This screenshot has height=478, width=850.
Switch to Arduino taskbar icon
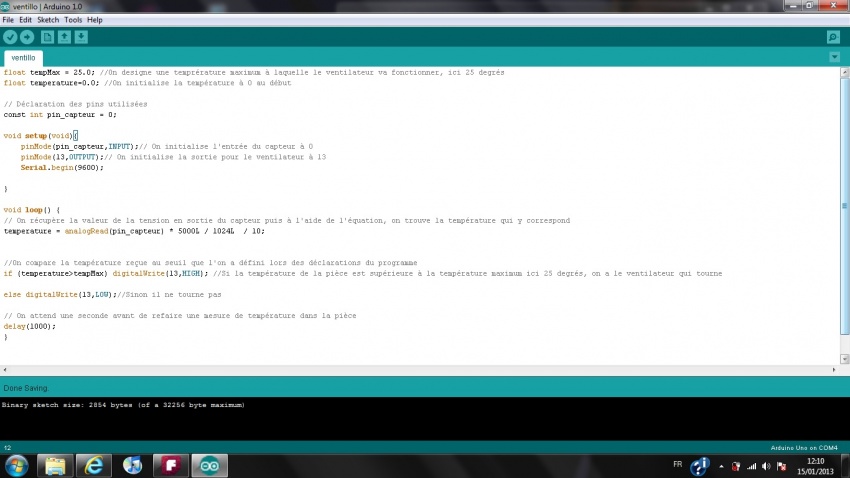coord(210,466)
